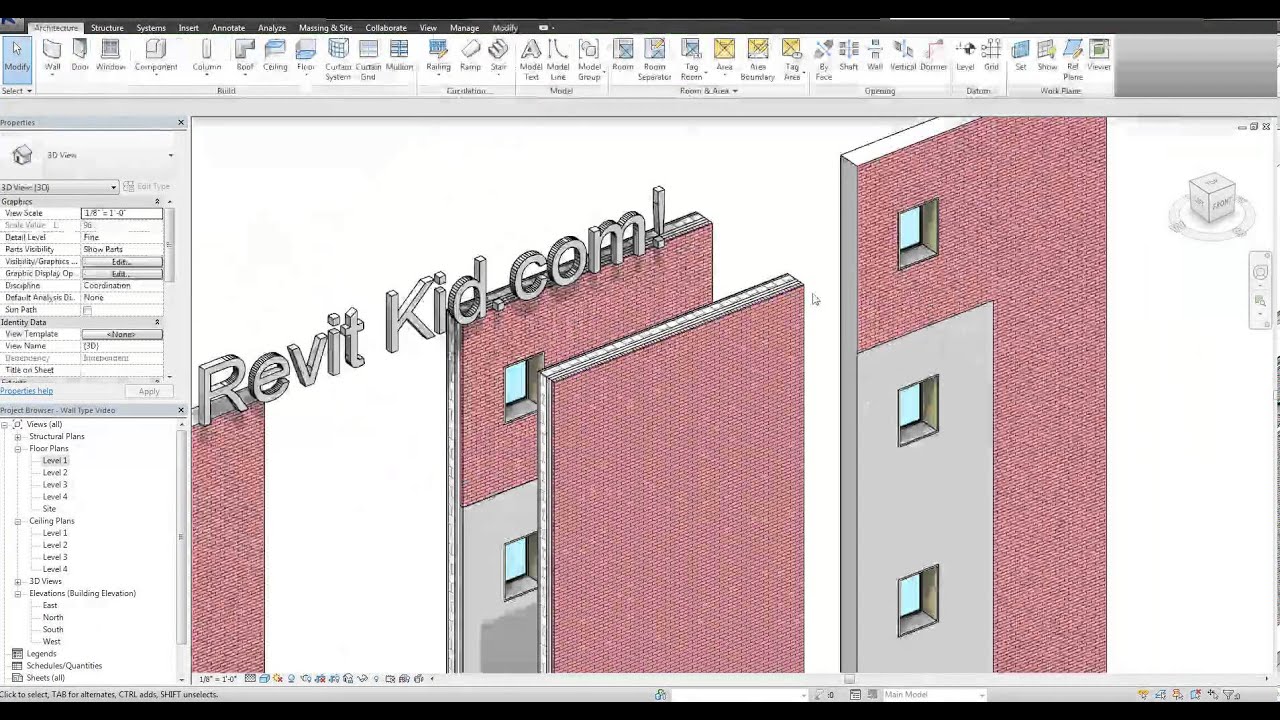Select the East elevation in browser

tap(50, 605)
